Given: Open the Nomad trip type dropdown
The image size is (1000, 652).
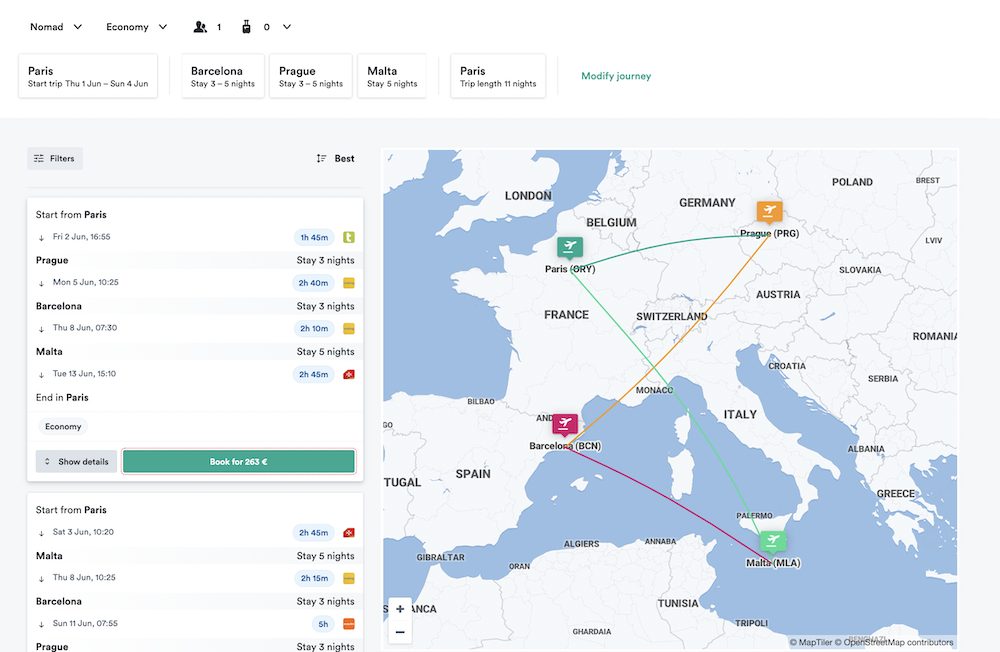Looking at the screenshot, I should pos(56,27).
